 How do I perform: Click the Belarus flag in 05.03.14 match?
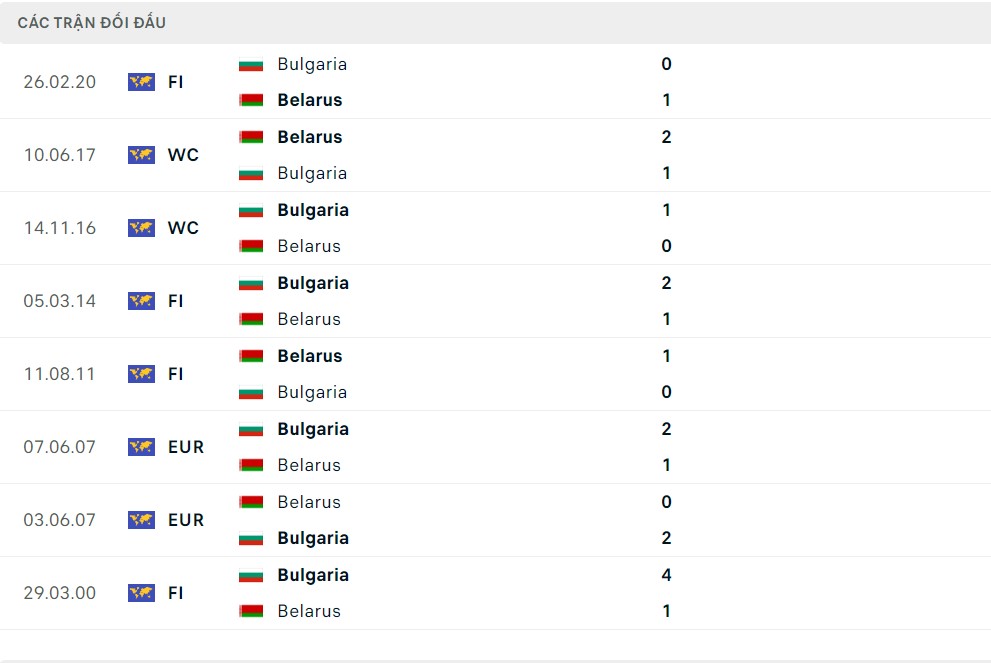pyautogui.click(x=251, y=320)
